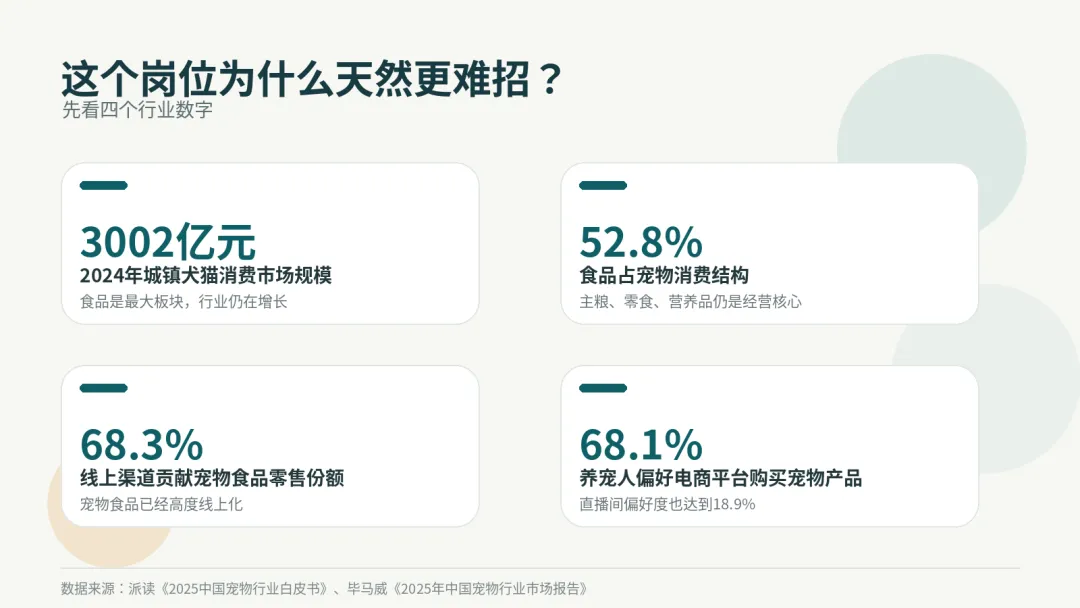This screenshot has height=608, width=1080.
Task: Select the 食品占宠物消费结构 heading
Action: [x=664, y=275]
